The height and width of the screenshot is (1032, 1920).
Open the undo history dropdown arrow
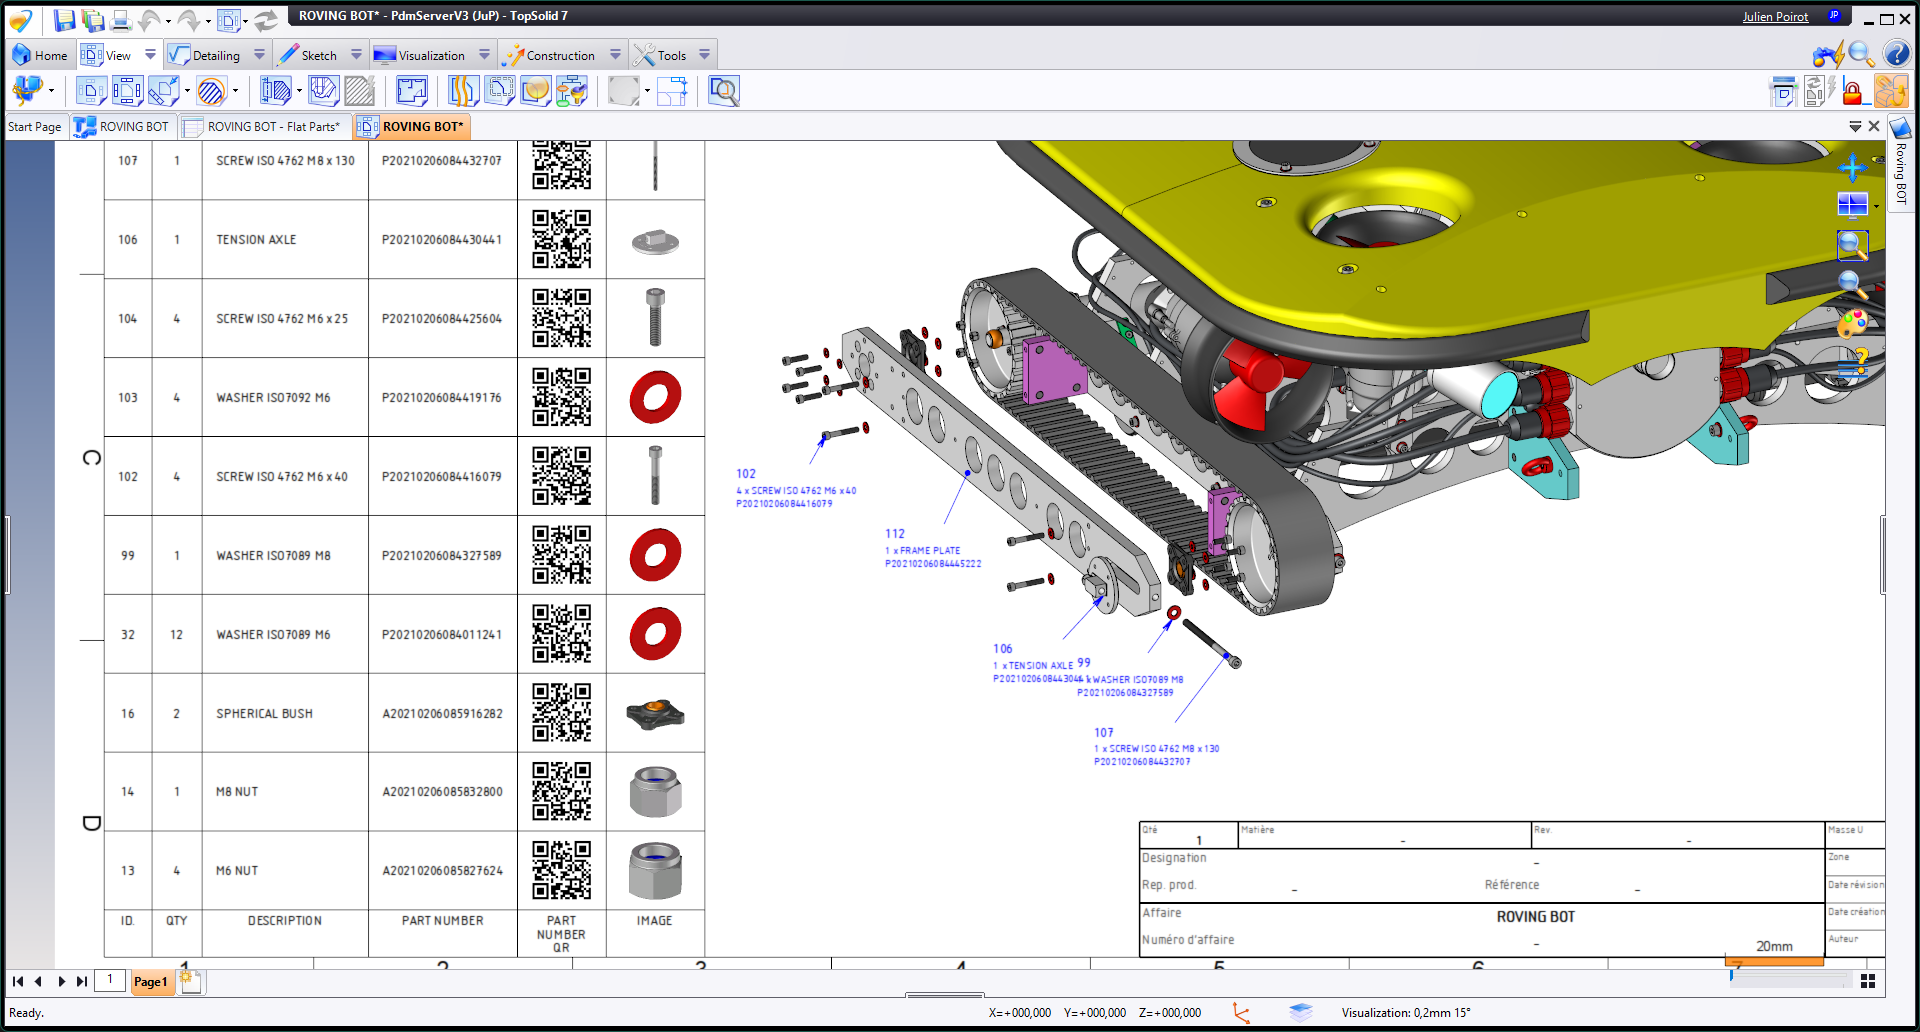click(x=168, y=21)
